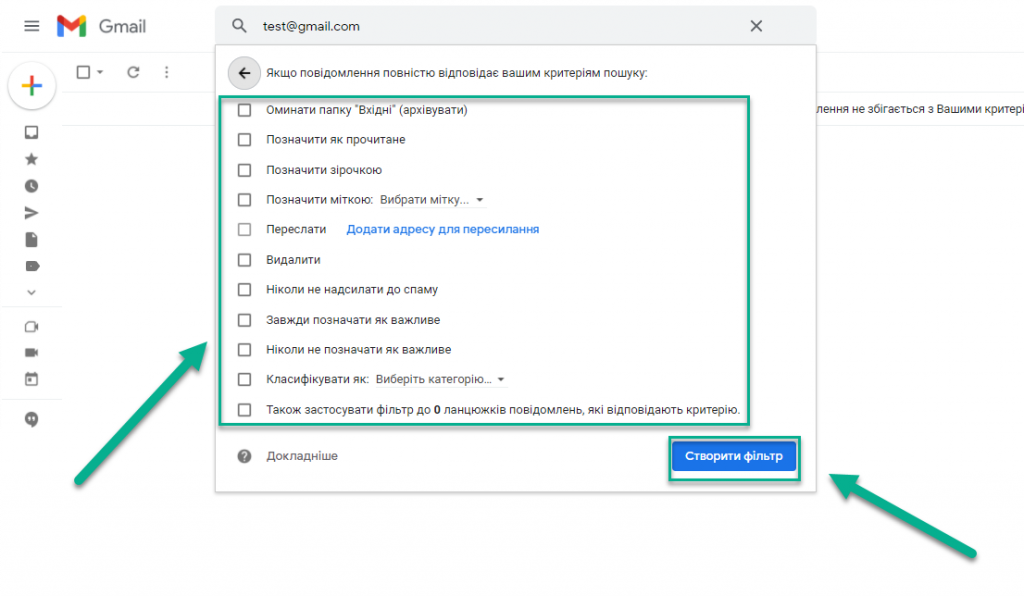
Task: Click the 'Створити фільтр' button
Action: point(734,456)
